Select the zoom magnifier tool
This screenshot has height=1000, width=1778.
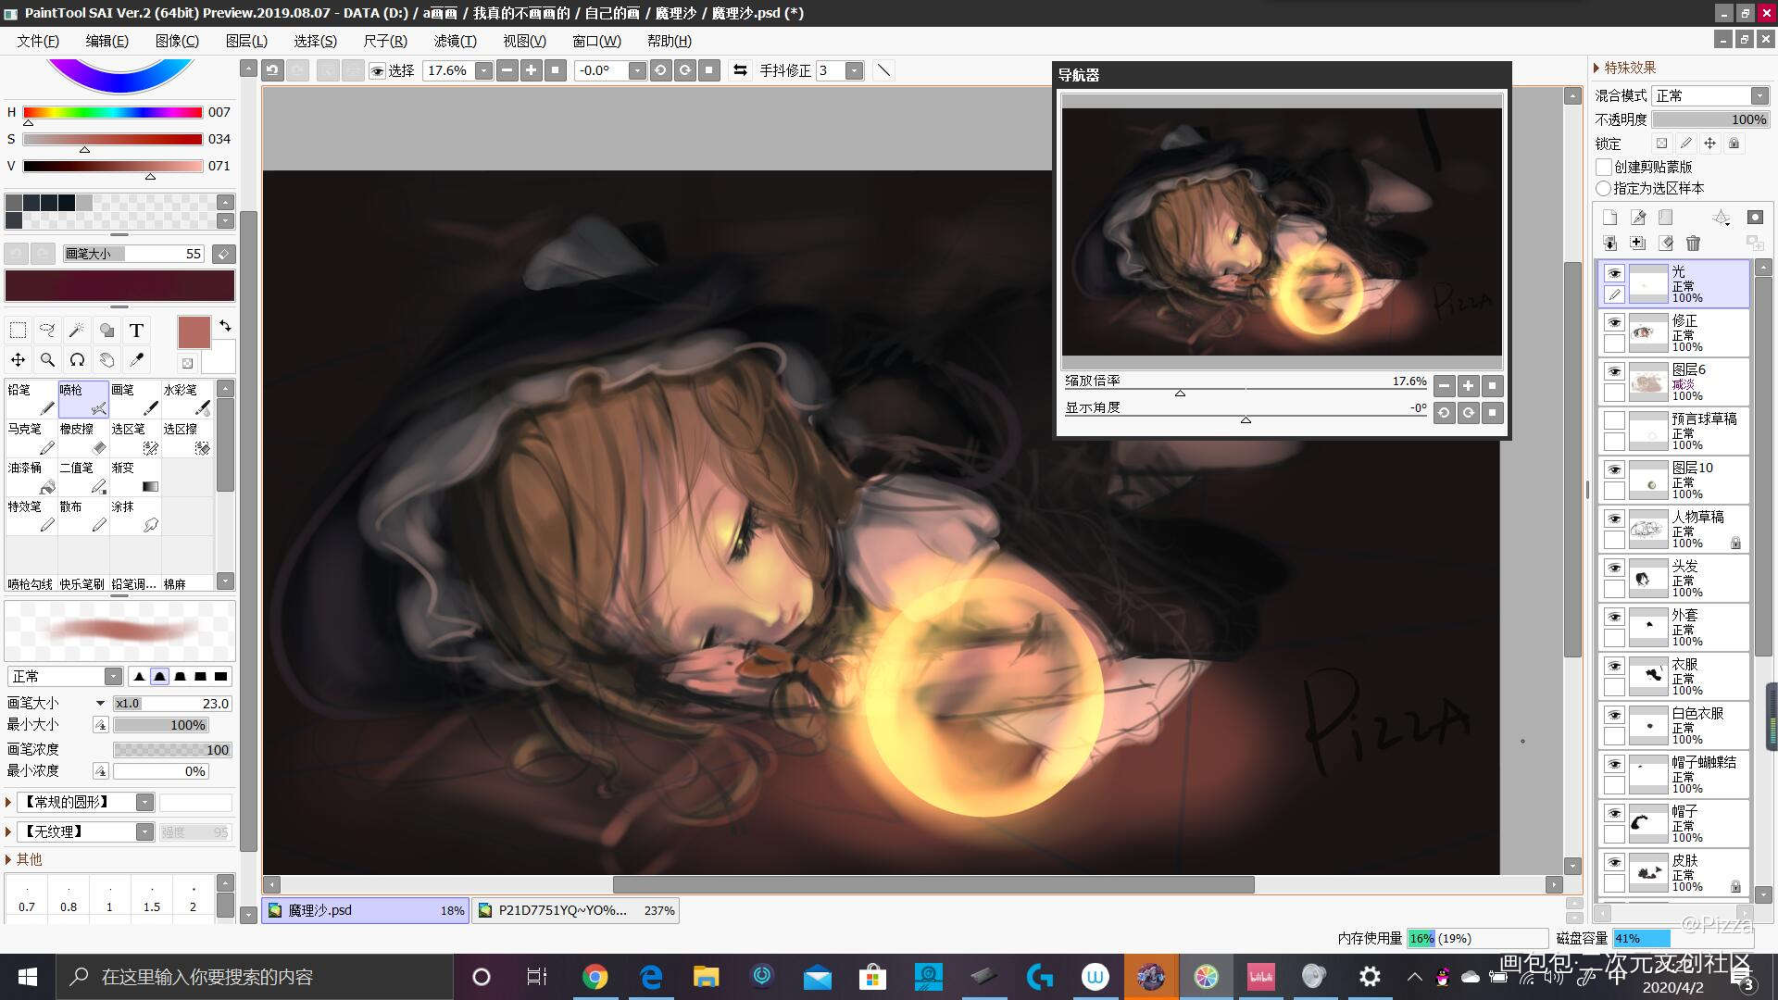tap(47, 360)
